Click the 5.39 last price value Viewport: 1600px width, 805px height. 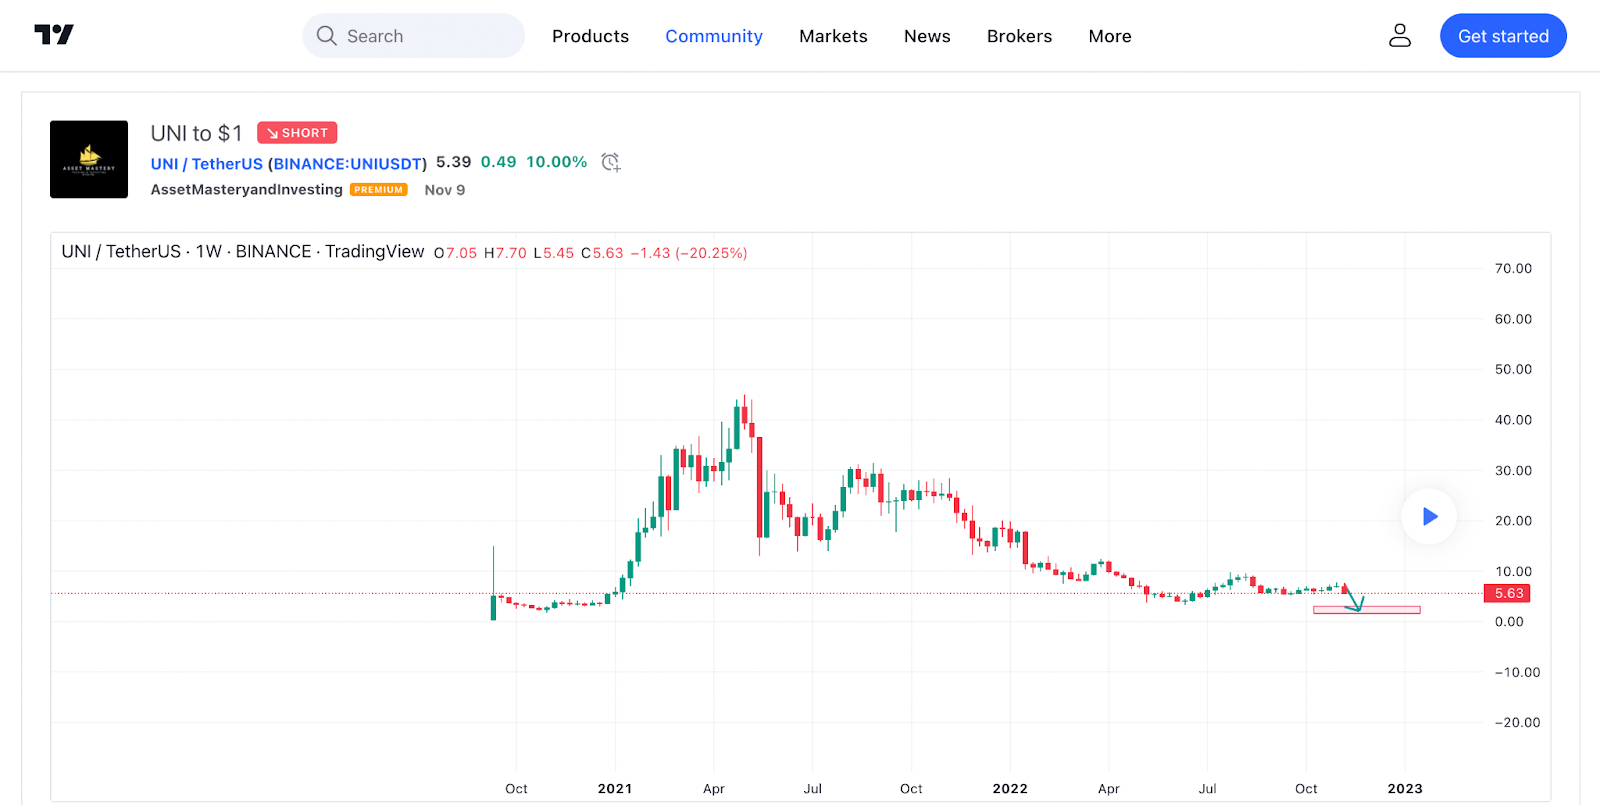(x=453, y=162)
